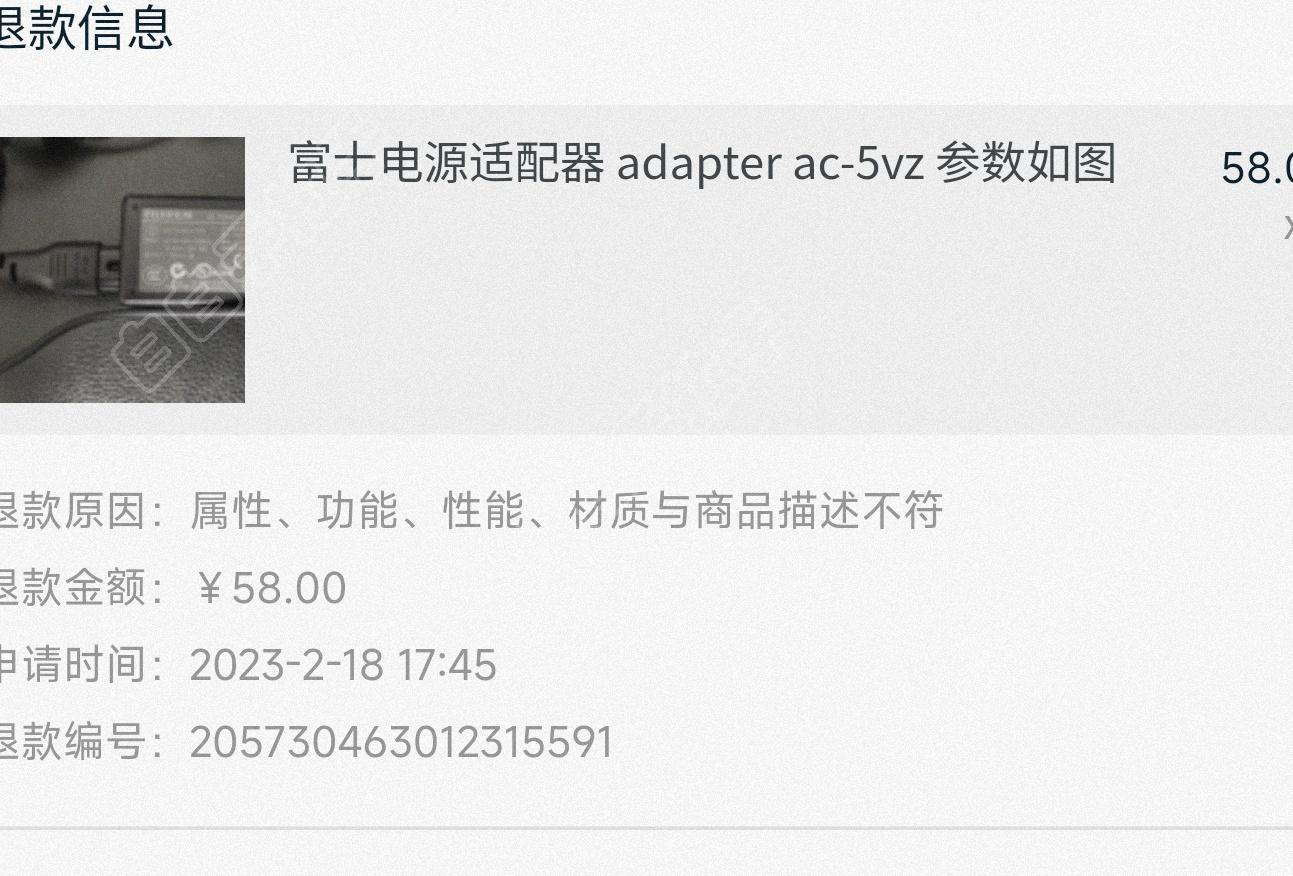The width and height of the screenshot is (1293, 876).
Task: Click the 58.0 item price
Action: (1257, 168)
